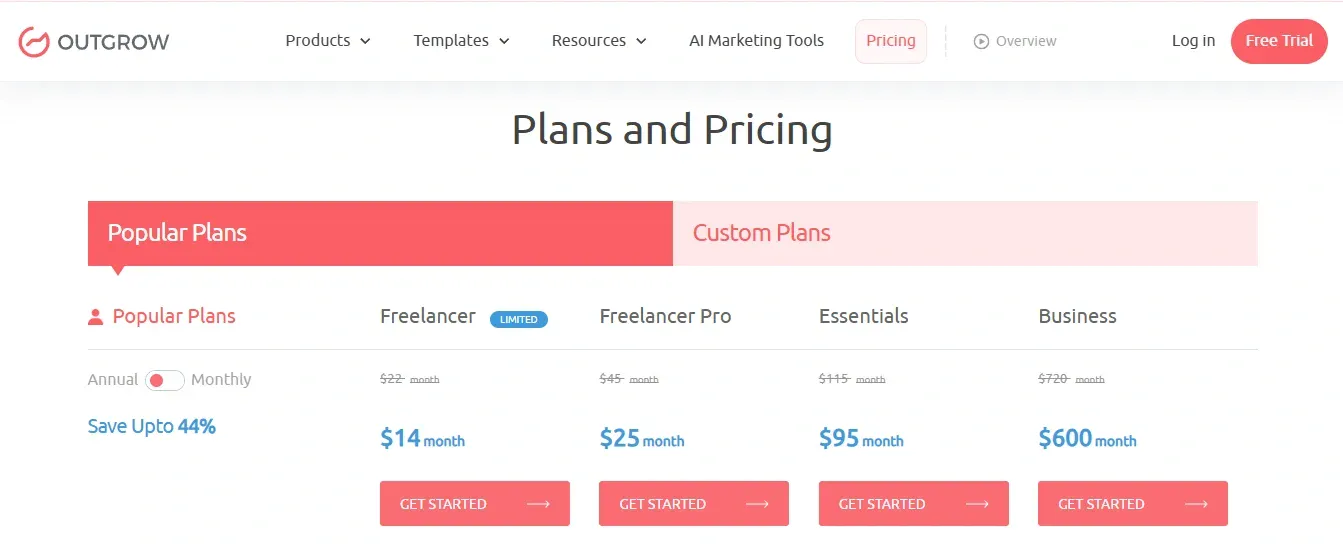Select the Monthly billing label
This screenshot has height=546, width=1343.
[221, 380]
